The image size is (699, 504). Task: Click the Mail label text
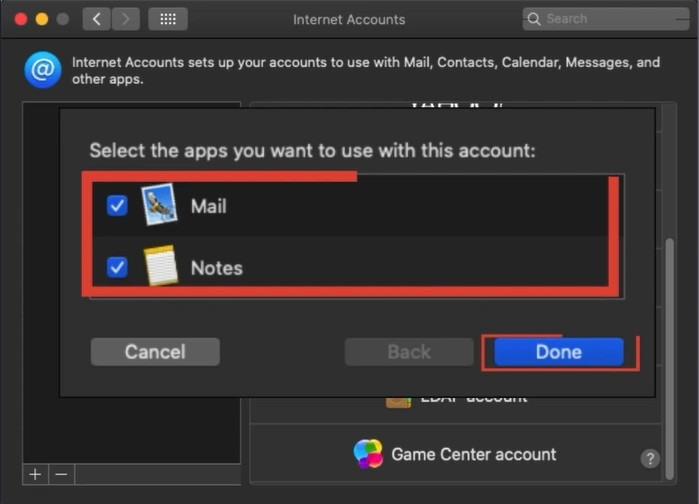209,206
